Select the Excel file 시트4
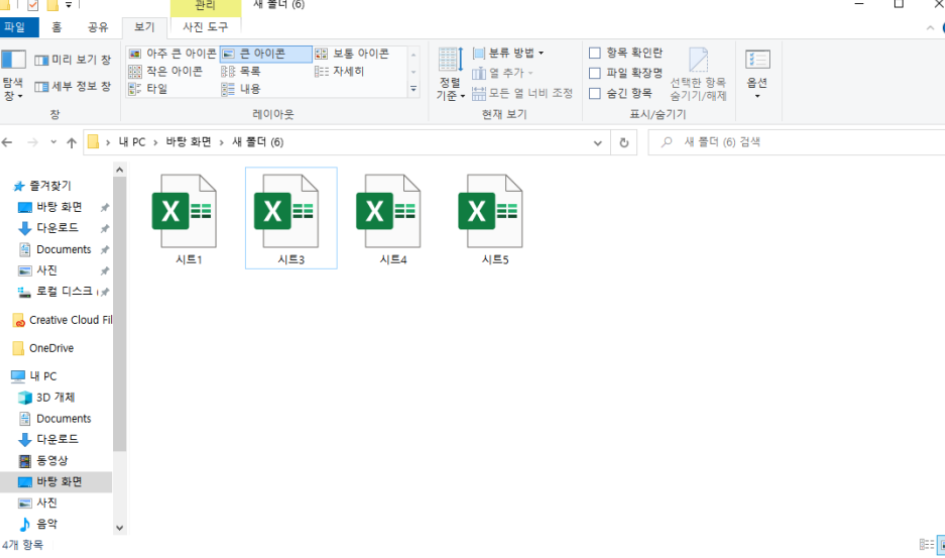The width and height of the screenshot is (945, 558). coord(393,219)
